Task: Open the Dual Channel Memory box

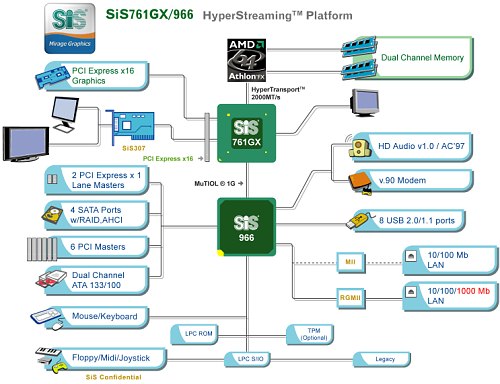Action: [x=422, y=58]
